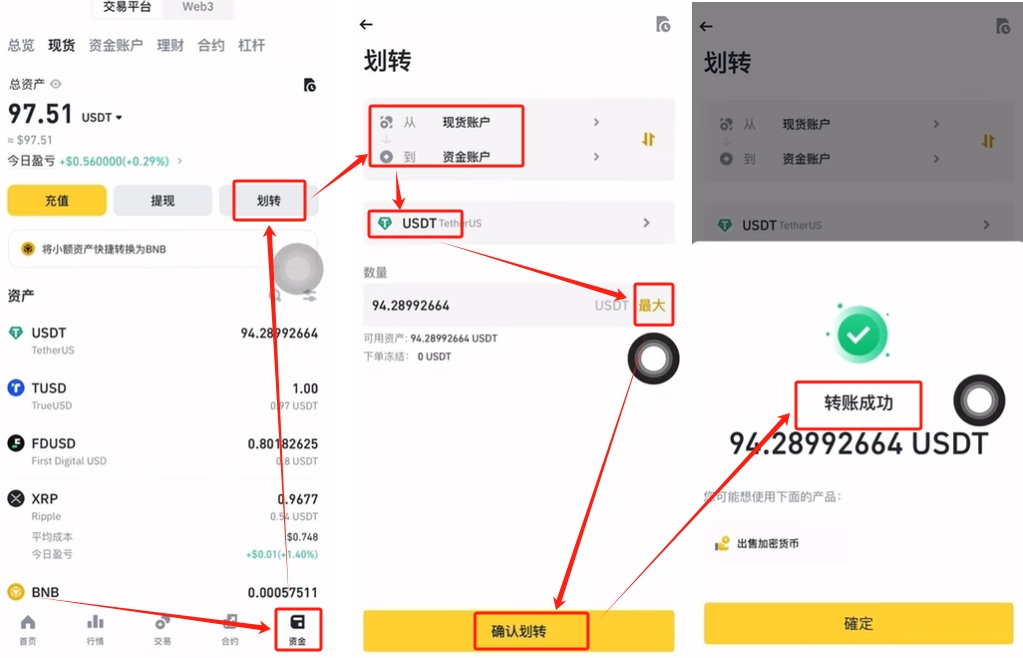This screenshot has height=658, width=1023.
Task: Click the XRP coin icon in asset list
Action: click(16, 499)
